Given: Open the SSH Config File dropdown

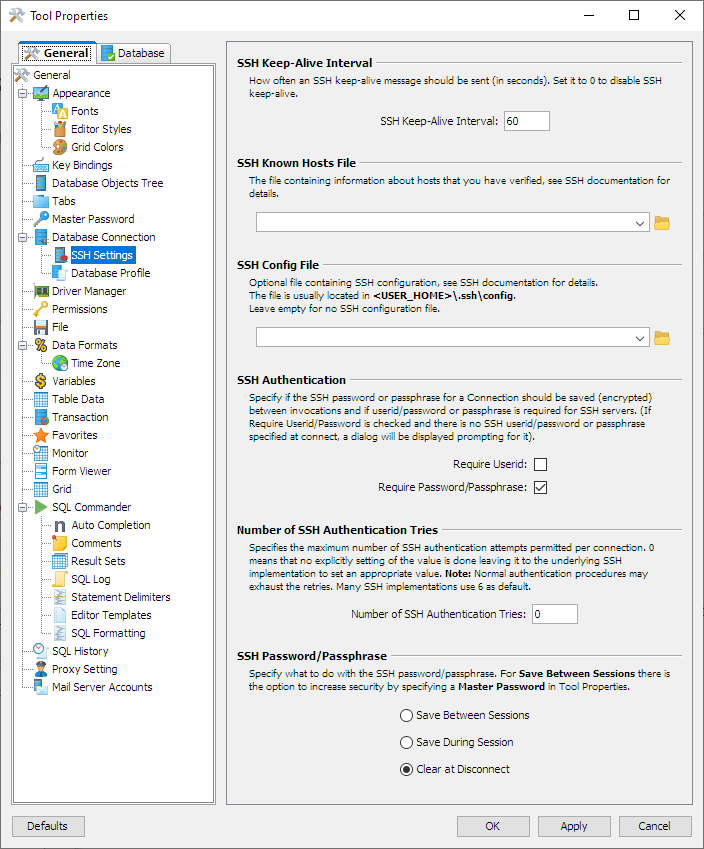Looking at the screenshot, I should (x=640, y=339).
